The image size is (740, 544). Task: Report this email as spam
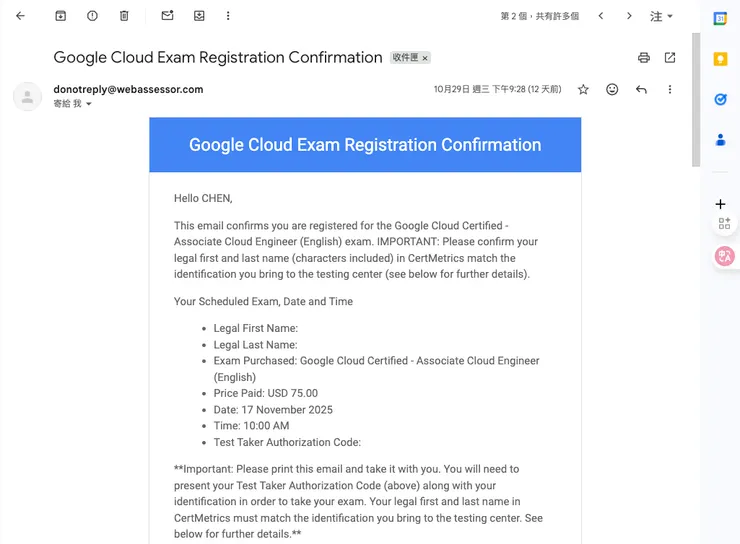point(92,16)
